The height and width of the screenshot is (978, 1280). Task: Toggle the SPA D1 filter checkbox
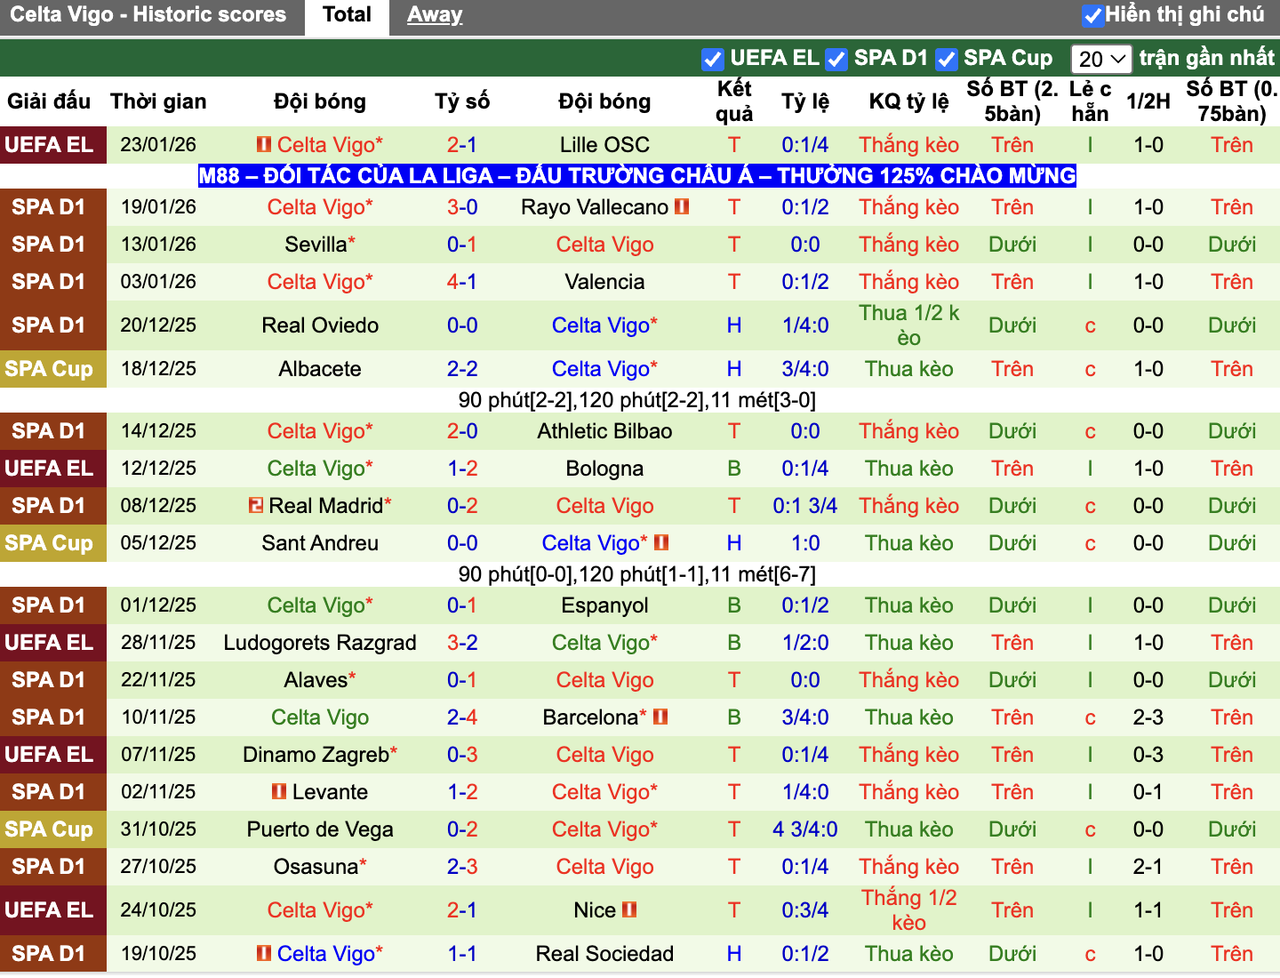tap(837, 59)
